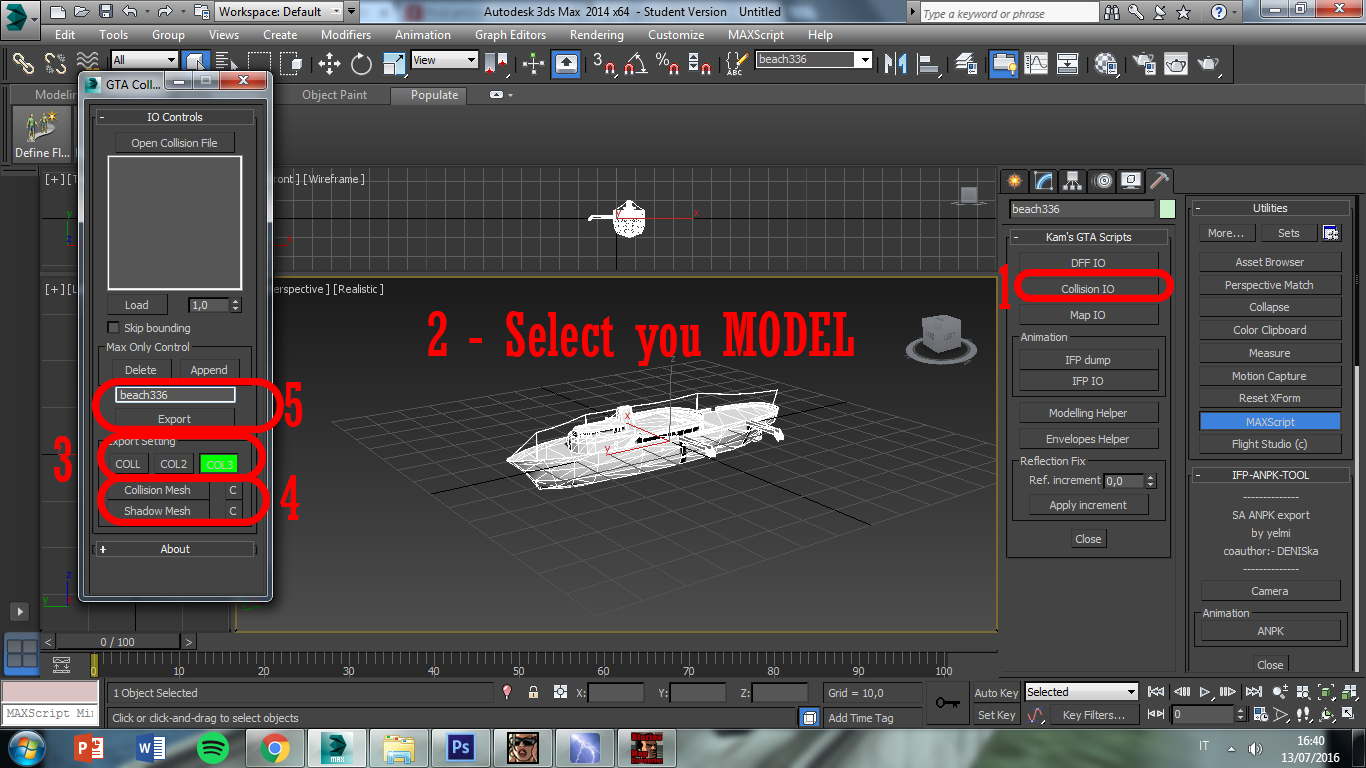Activate the Select and Uniform Scale tool
Image resolution: width=1366 pixels, height=768 pixels.
click(394, 63)
